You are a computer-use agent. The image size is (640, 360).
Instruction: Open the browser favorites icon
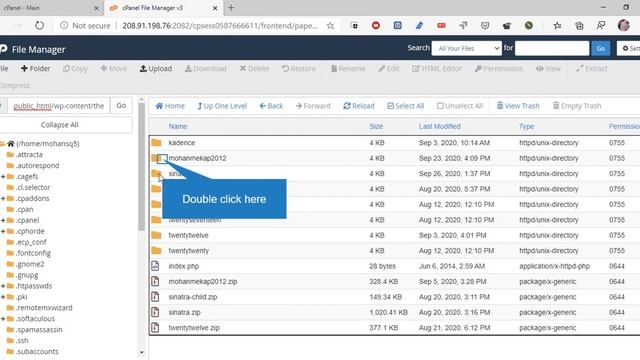[x=557, y=25]
